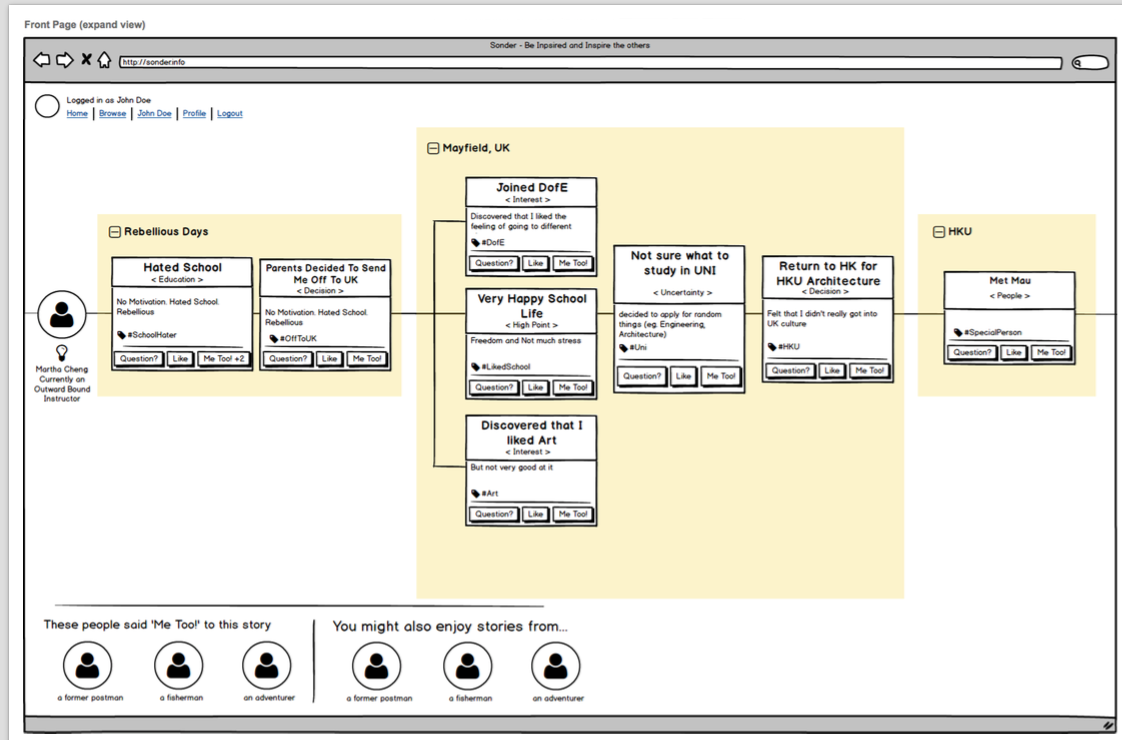The image size is (1122, 740).
Task: Click the #Art tag icon
Action: tap(475, 493)
